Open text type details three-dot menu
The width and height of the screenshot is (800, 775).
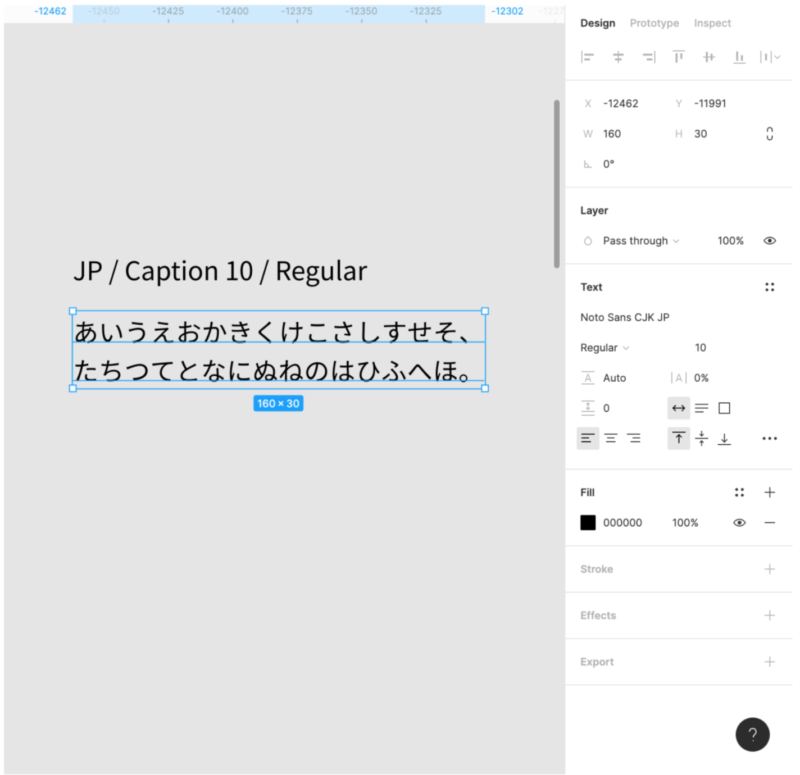[769, 438]
